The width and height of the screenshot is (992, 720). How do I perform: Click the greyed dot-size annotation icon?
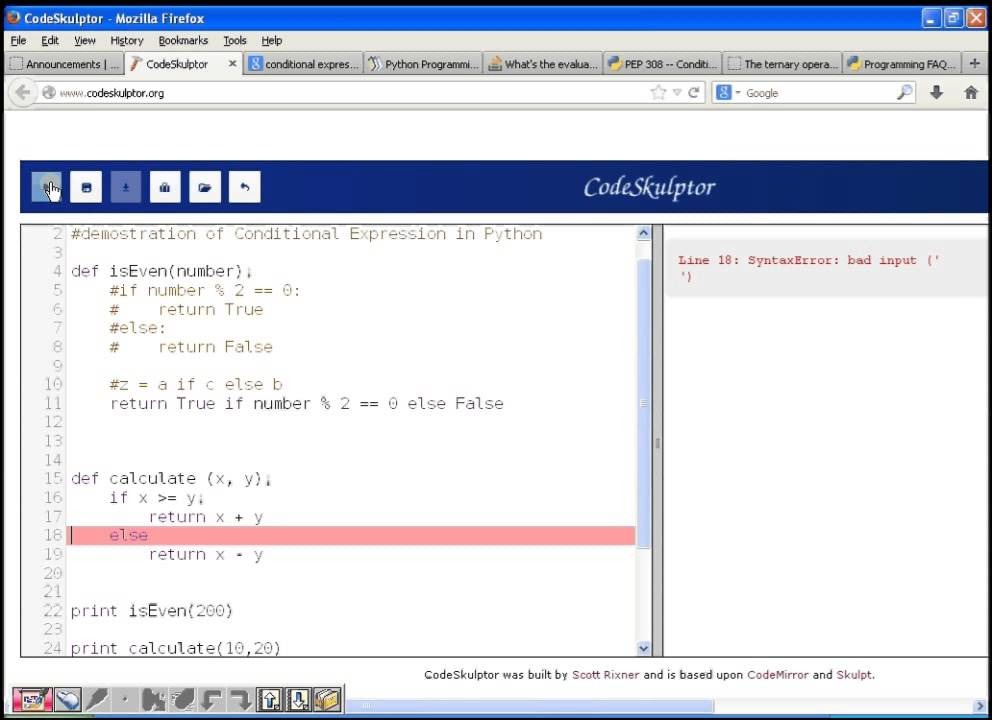click(125, 700)
